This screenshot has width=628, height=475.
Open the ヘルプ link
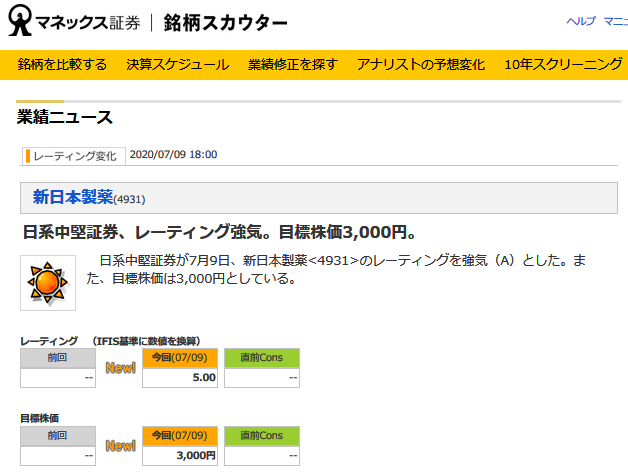pos(580,22)
